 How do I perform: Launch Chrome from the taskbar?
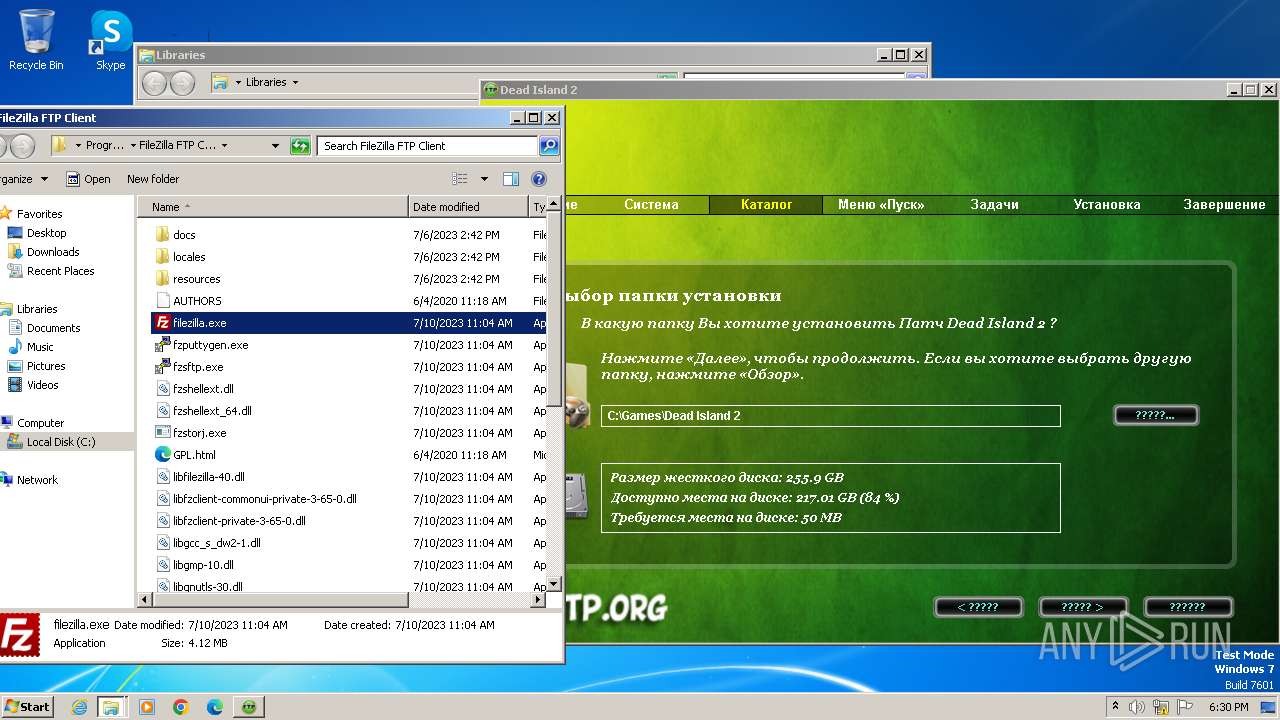click(181, 707)
